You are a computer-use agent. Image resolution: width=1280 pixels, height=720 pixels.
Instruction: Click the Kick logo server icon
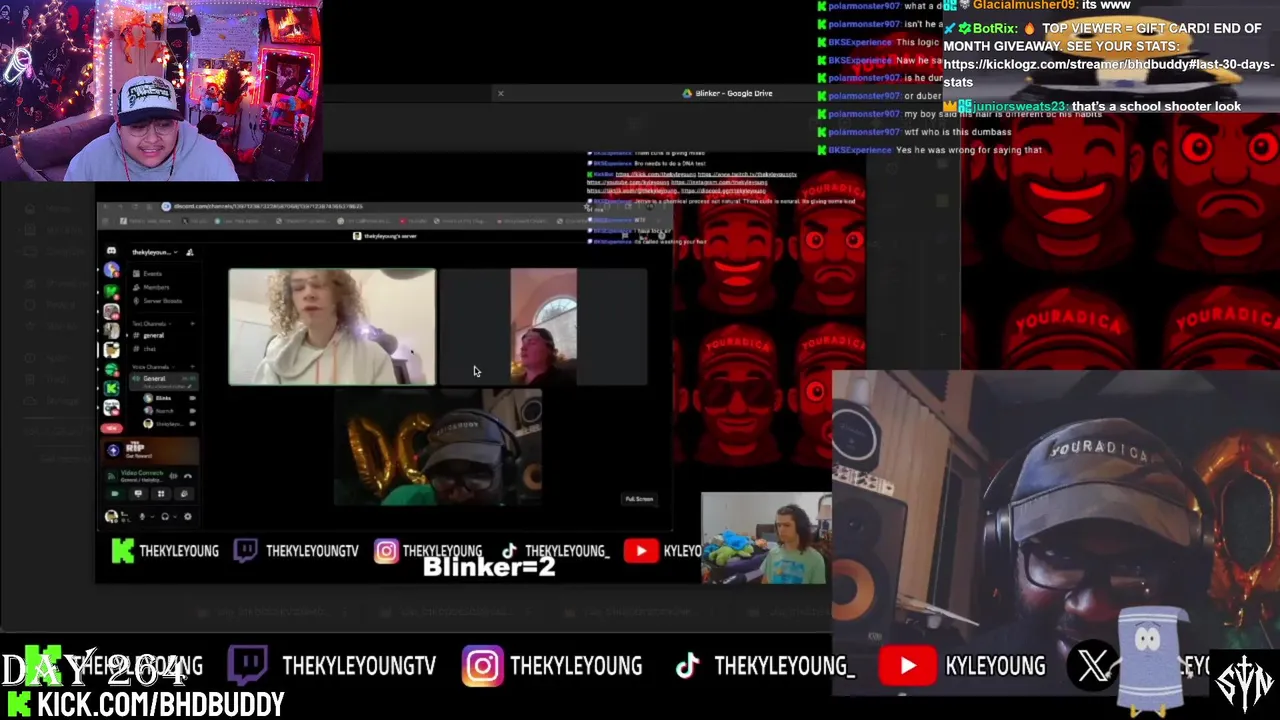111,388
